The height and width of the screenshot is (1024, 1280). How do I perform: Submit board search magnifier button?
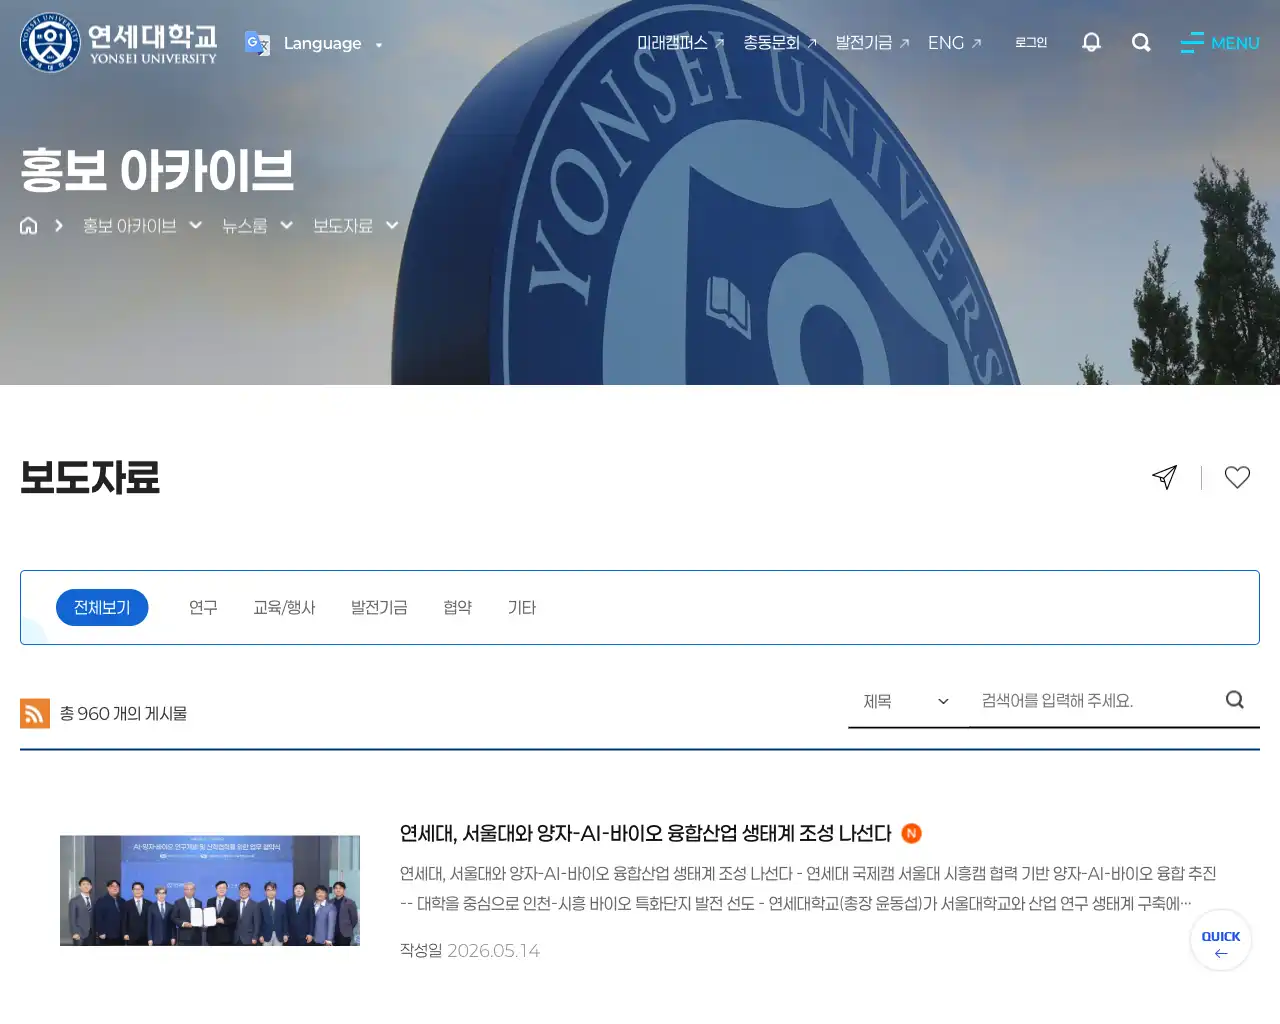click(1235, 700)
